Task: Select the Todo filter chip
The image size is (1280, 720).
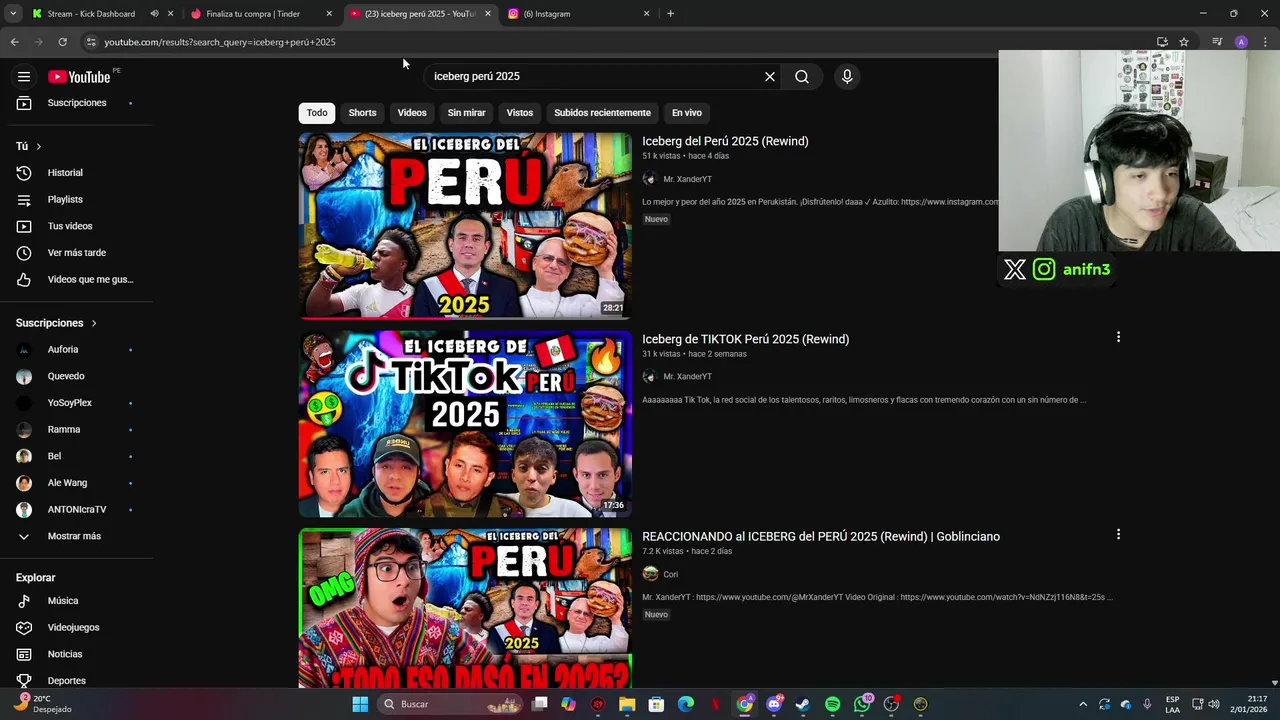Action: pyautogui.click(x=317, y=113)
